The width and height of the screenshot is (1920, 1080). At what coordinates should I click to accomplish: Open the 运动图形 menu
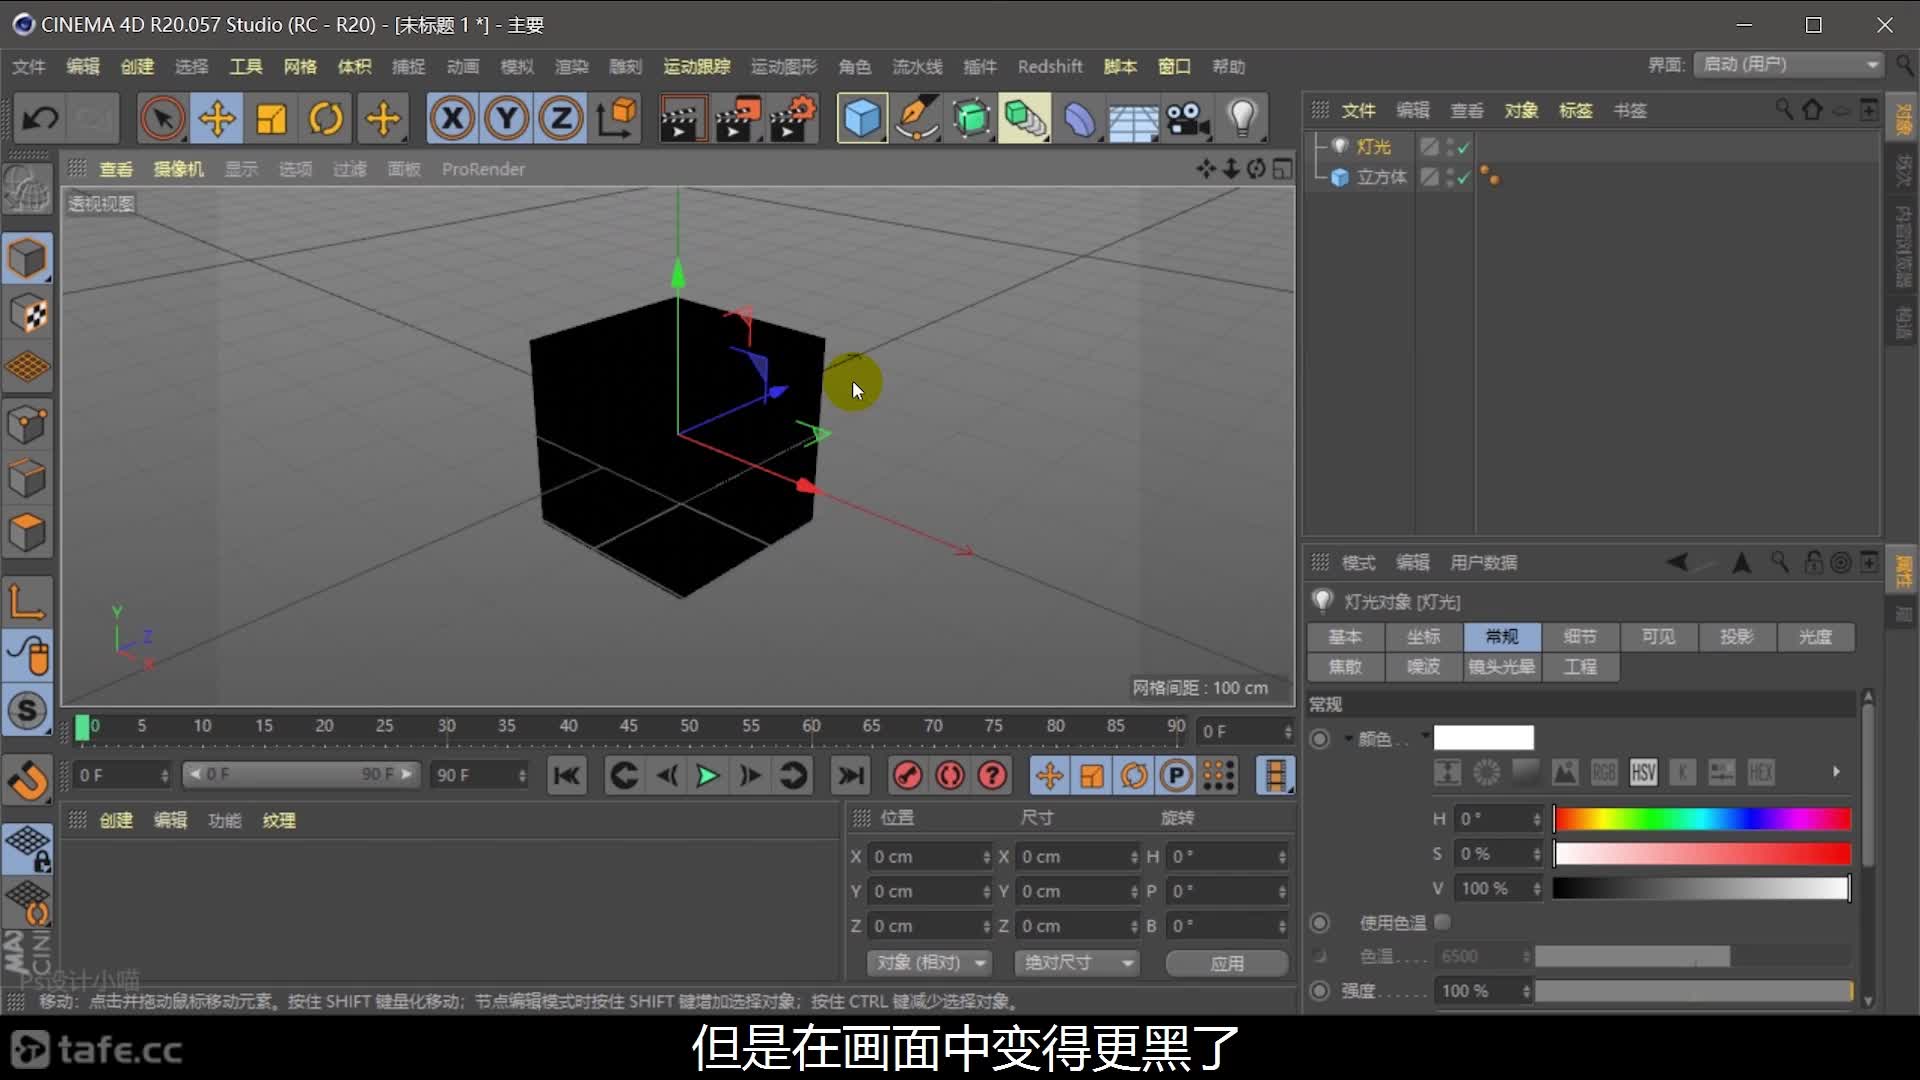pyautogui.click(x=784, y=67)
